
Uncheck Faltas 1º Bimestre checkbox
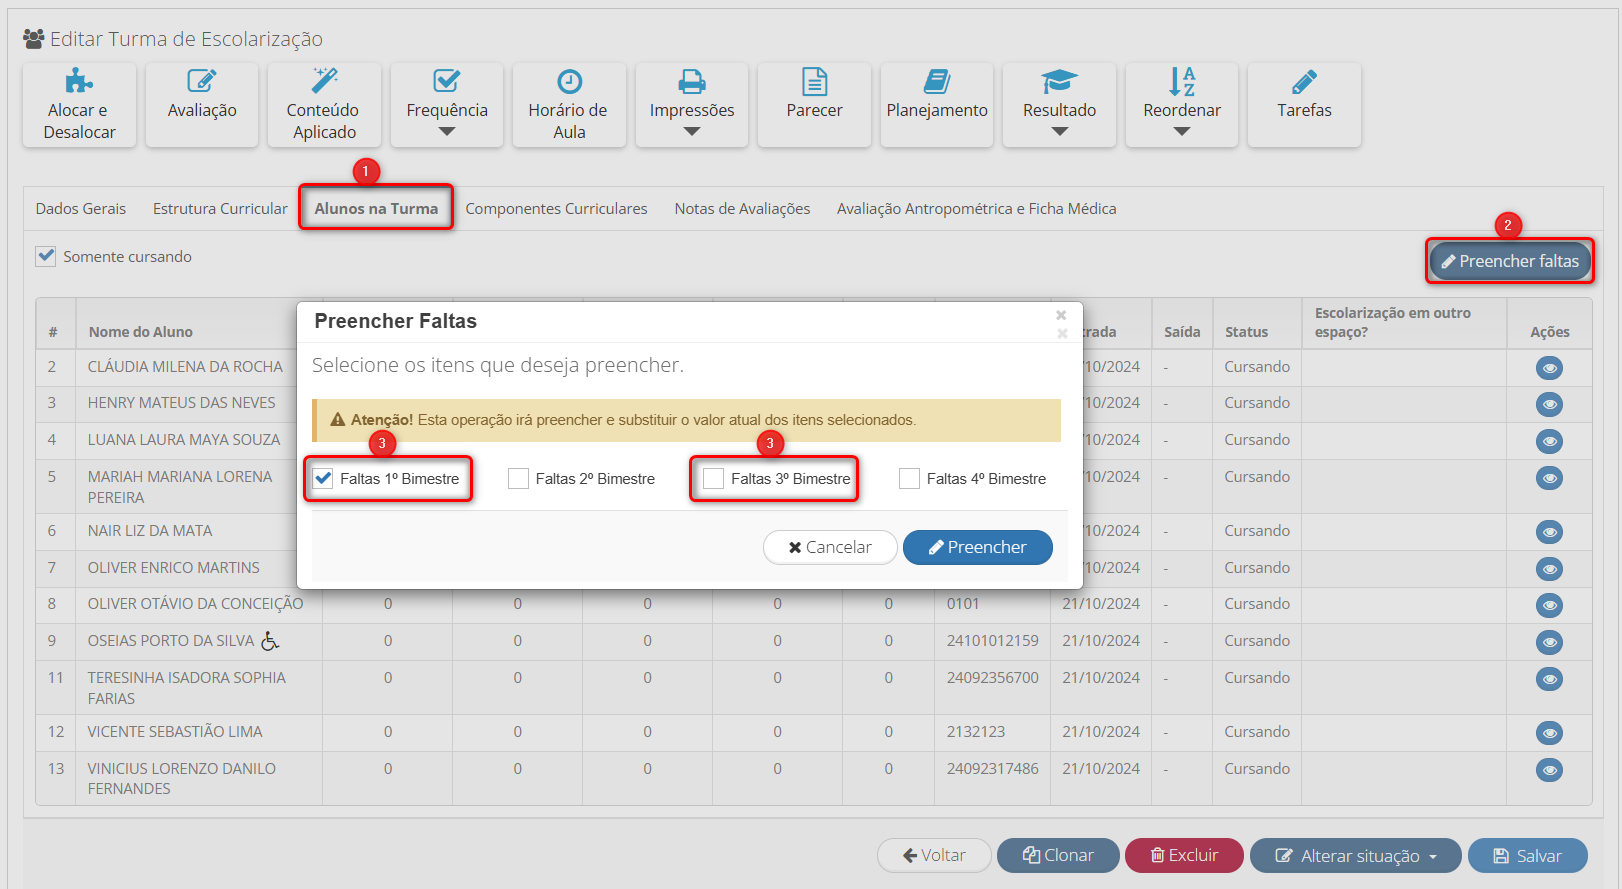323,479
